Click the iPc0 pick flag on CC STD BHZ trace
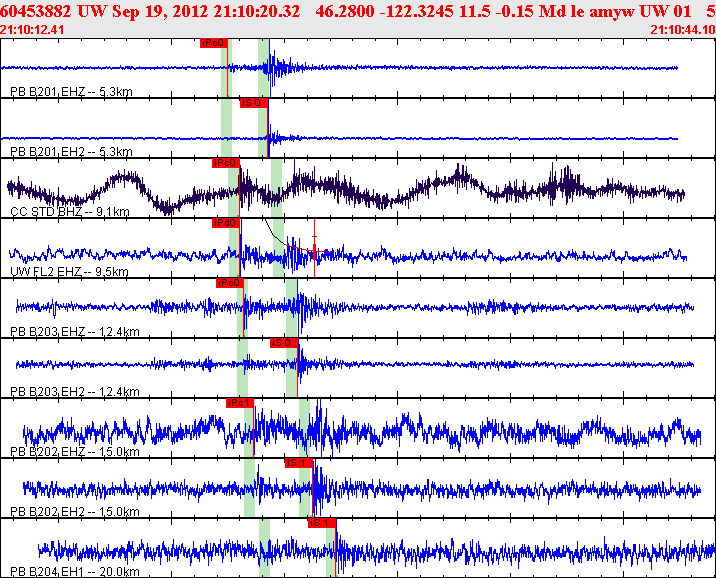The width and height of the screenshot is (716, 578). click(x=225, y=163)
